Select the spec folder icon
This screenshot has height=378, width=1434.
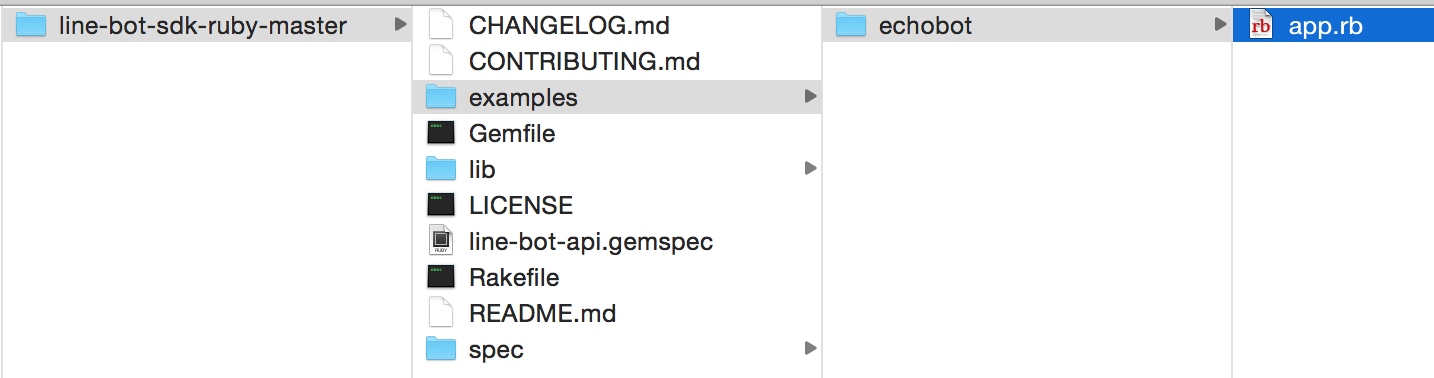click(x=441, y=349)
